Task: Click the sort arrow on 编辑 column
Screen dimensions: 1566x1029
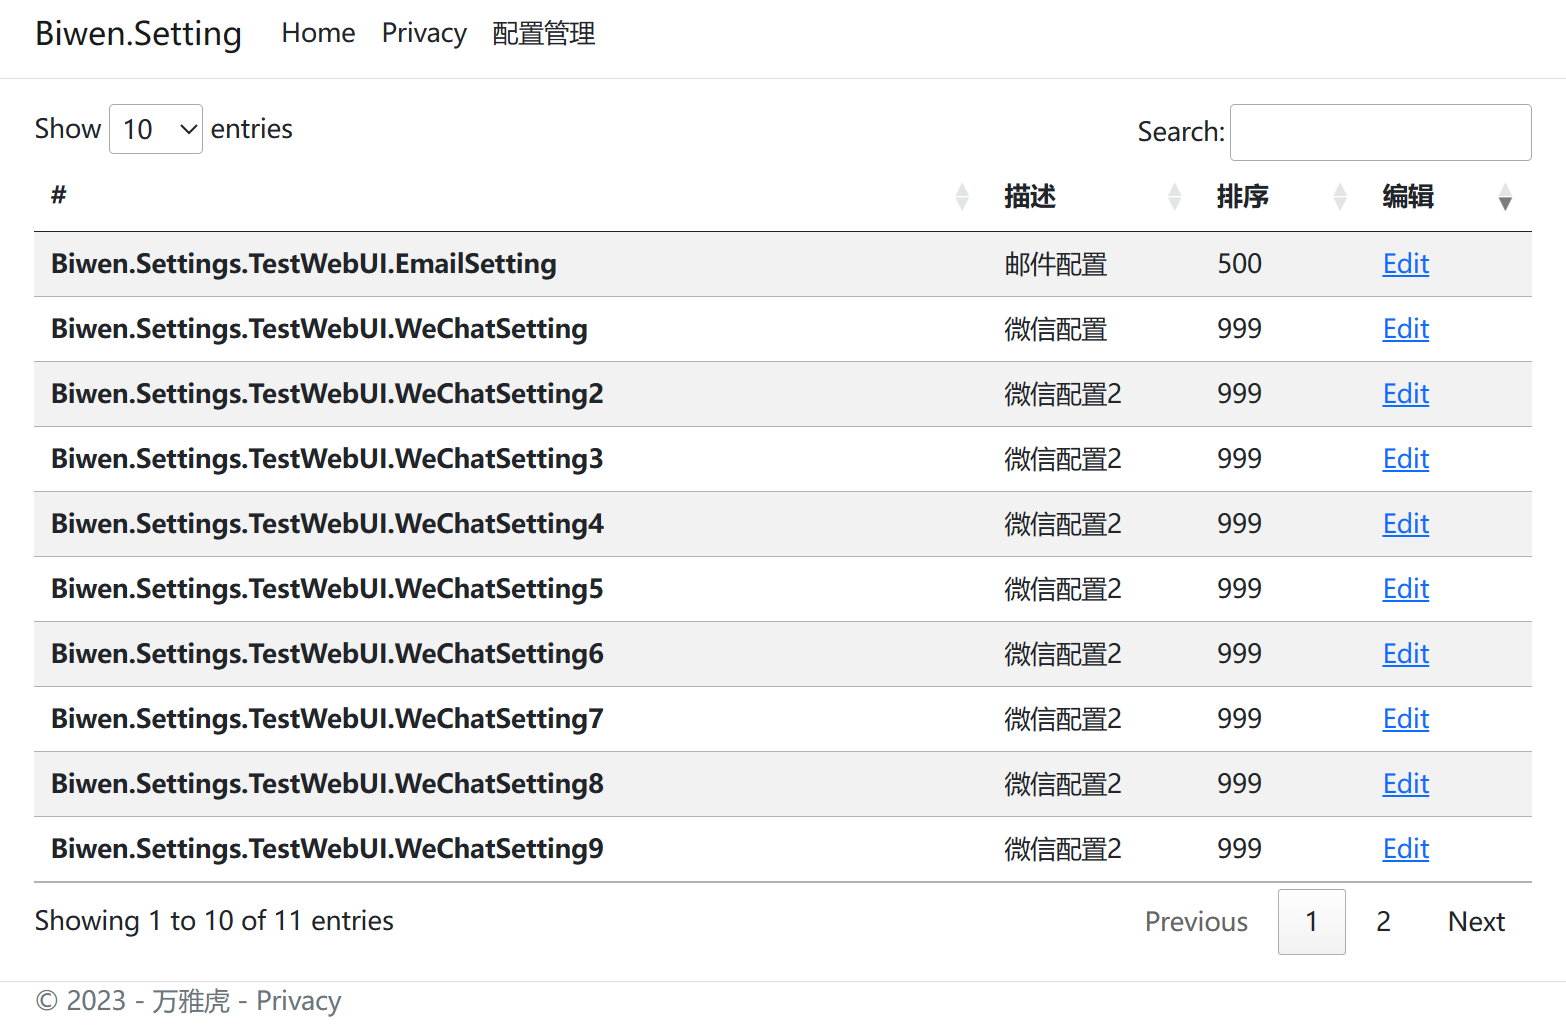Action: tap(1506, 199)
